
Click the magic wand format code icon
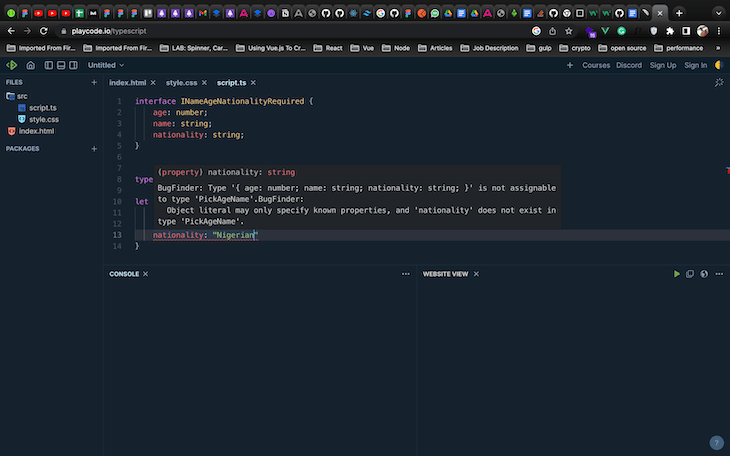click(719, 82)
